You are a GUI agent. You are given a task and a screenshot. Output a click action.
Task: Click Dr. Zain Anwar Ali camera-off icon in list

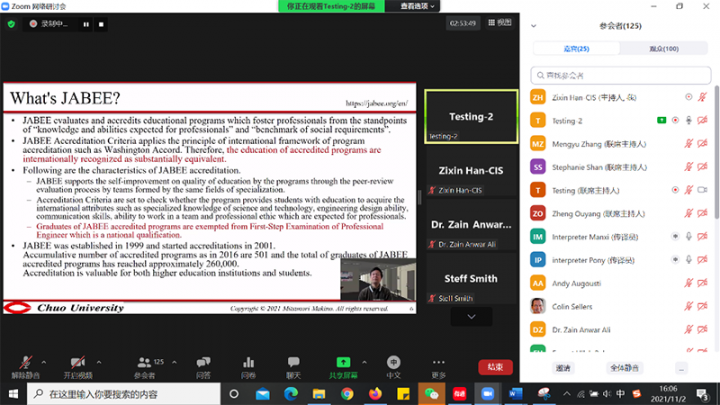click(702, 329)
